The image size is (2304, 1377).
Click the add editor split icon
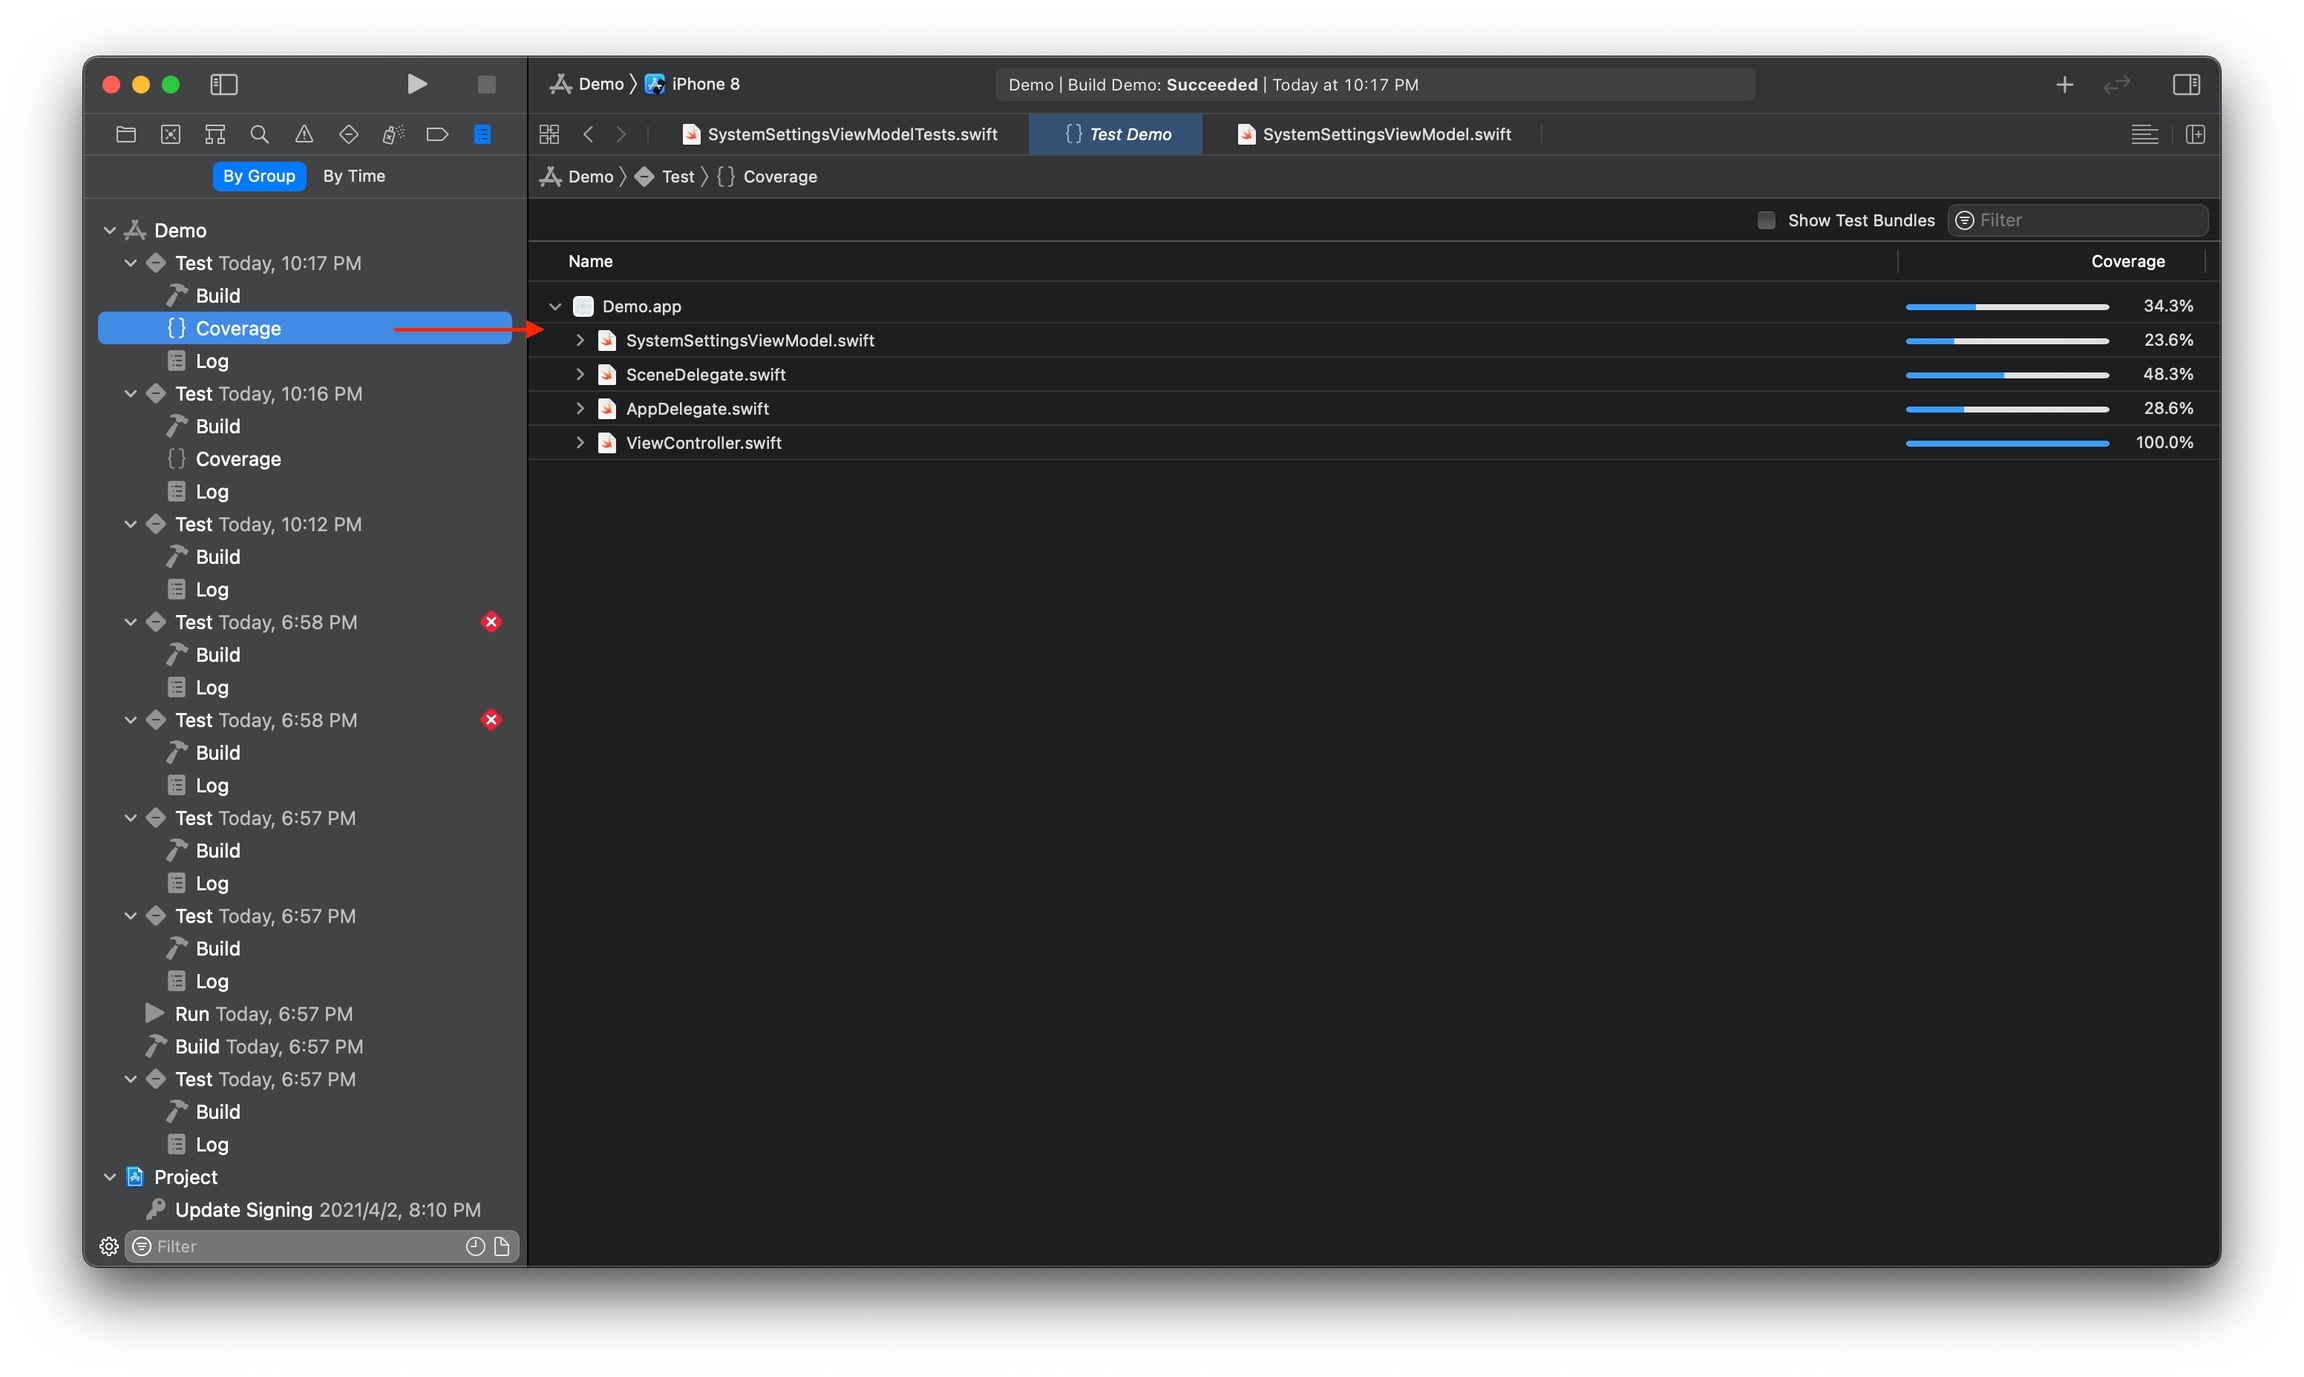coord(2195,134)
